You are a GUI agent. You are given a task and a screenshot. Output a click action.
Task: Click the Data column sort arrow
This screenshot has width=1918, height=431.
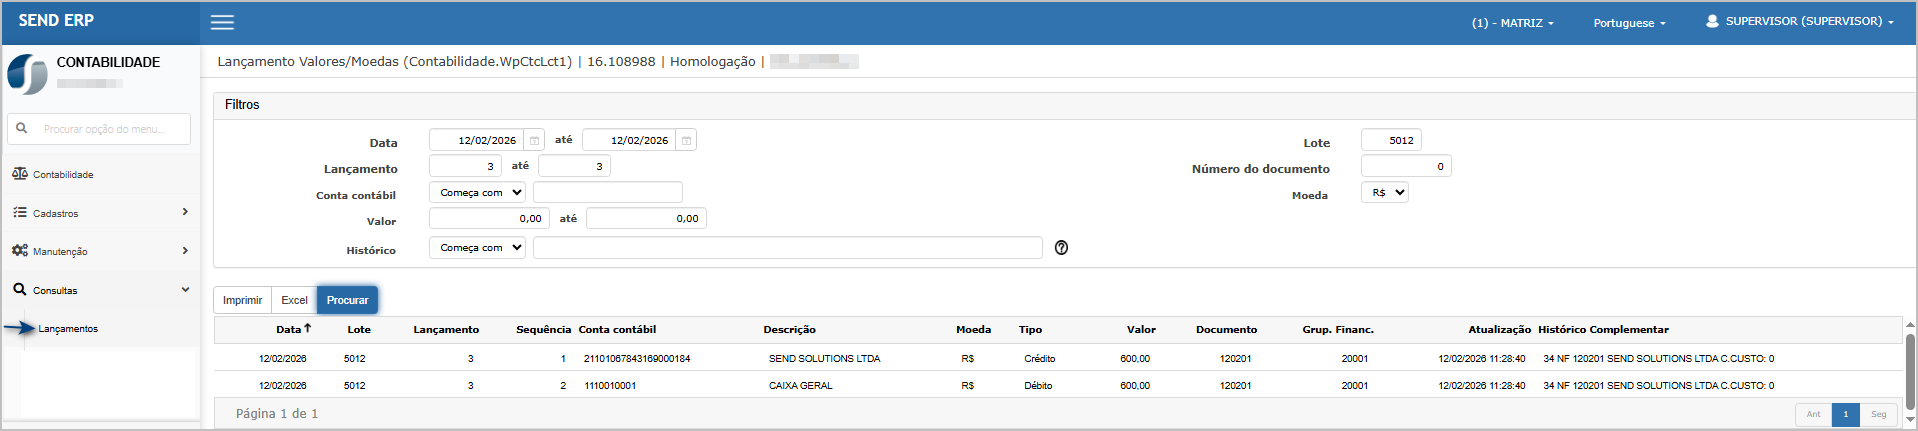tap(308, 328)
